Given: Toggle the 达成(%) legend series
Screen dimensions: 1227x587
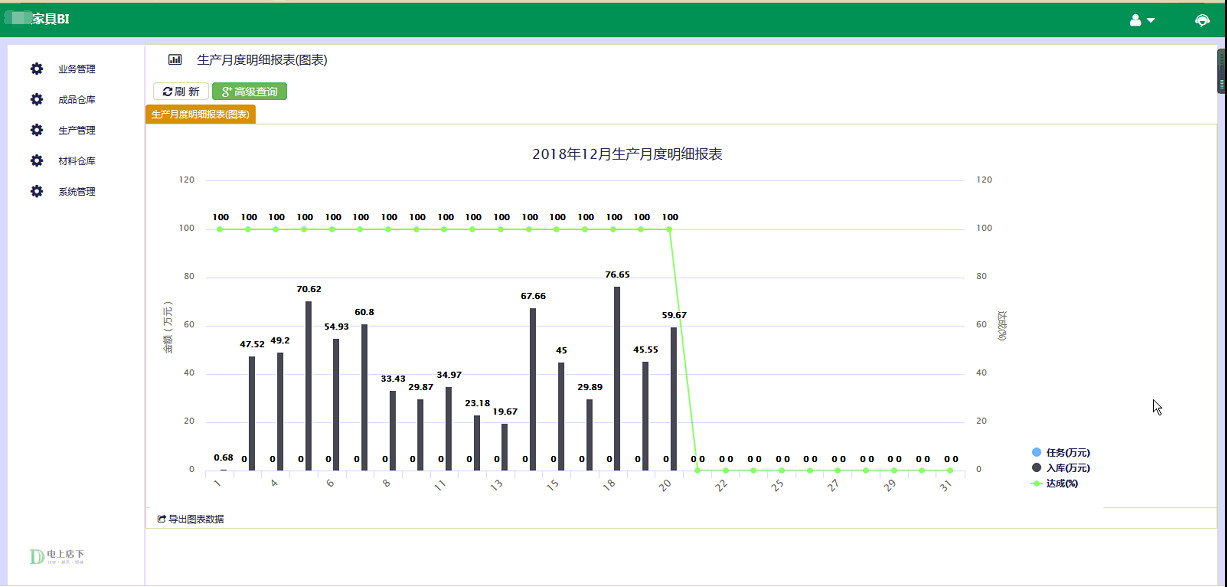Looking at the screenshot, I should [x=1054, y=484].
